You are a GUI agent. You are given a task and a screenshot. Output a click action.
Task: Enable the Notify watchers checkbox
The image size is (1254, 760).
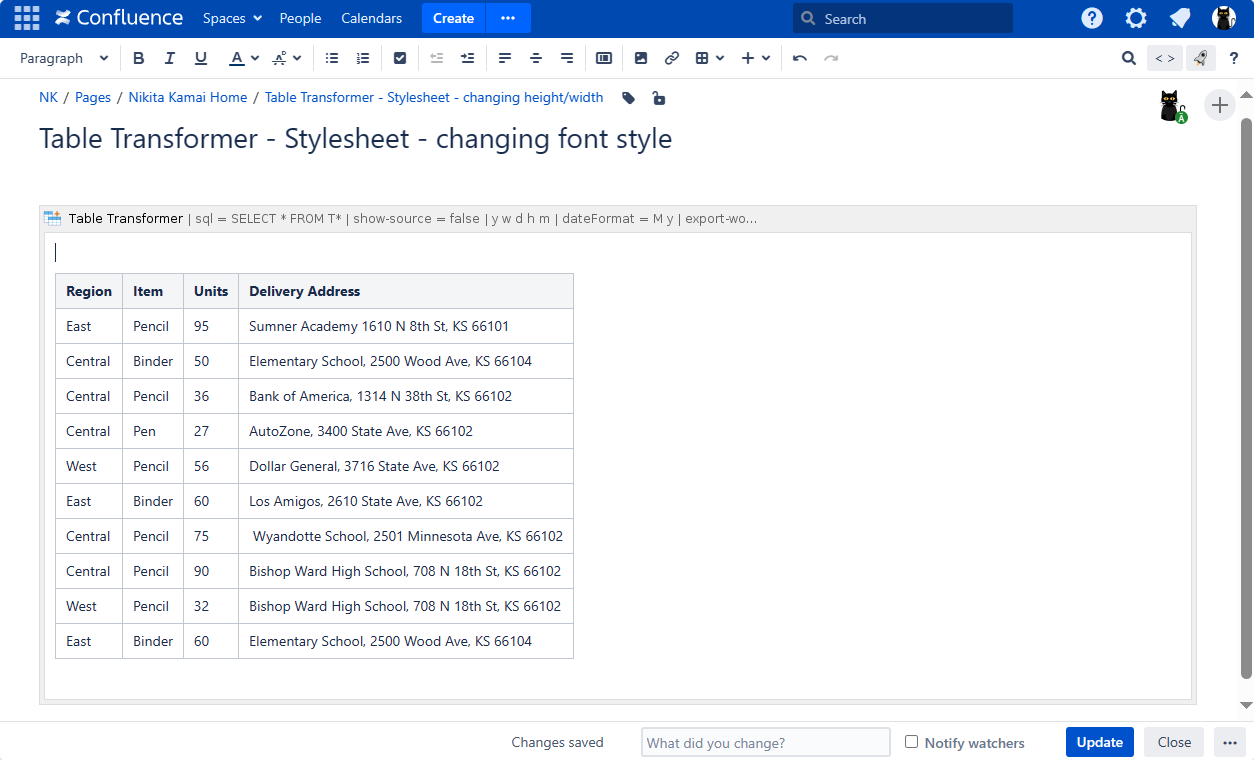pos(911,742)
